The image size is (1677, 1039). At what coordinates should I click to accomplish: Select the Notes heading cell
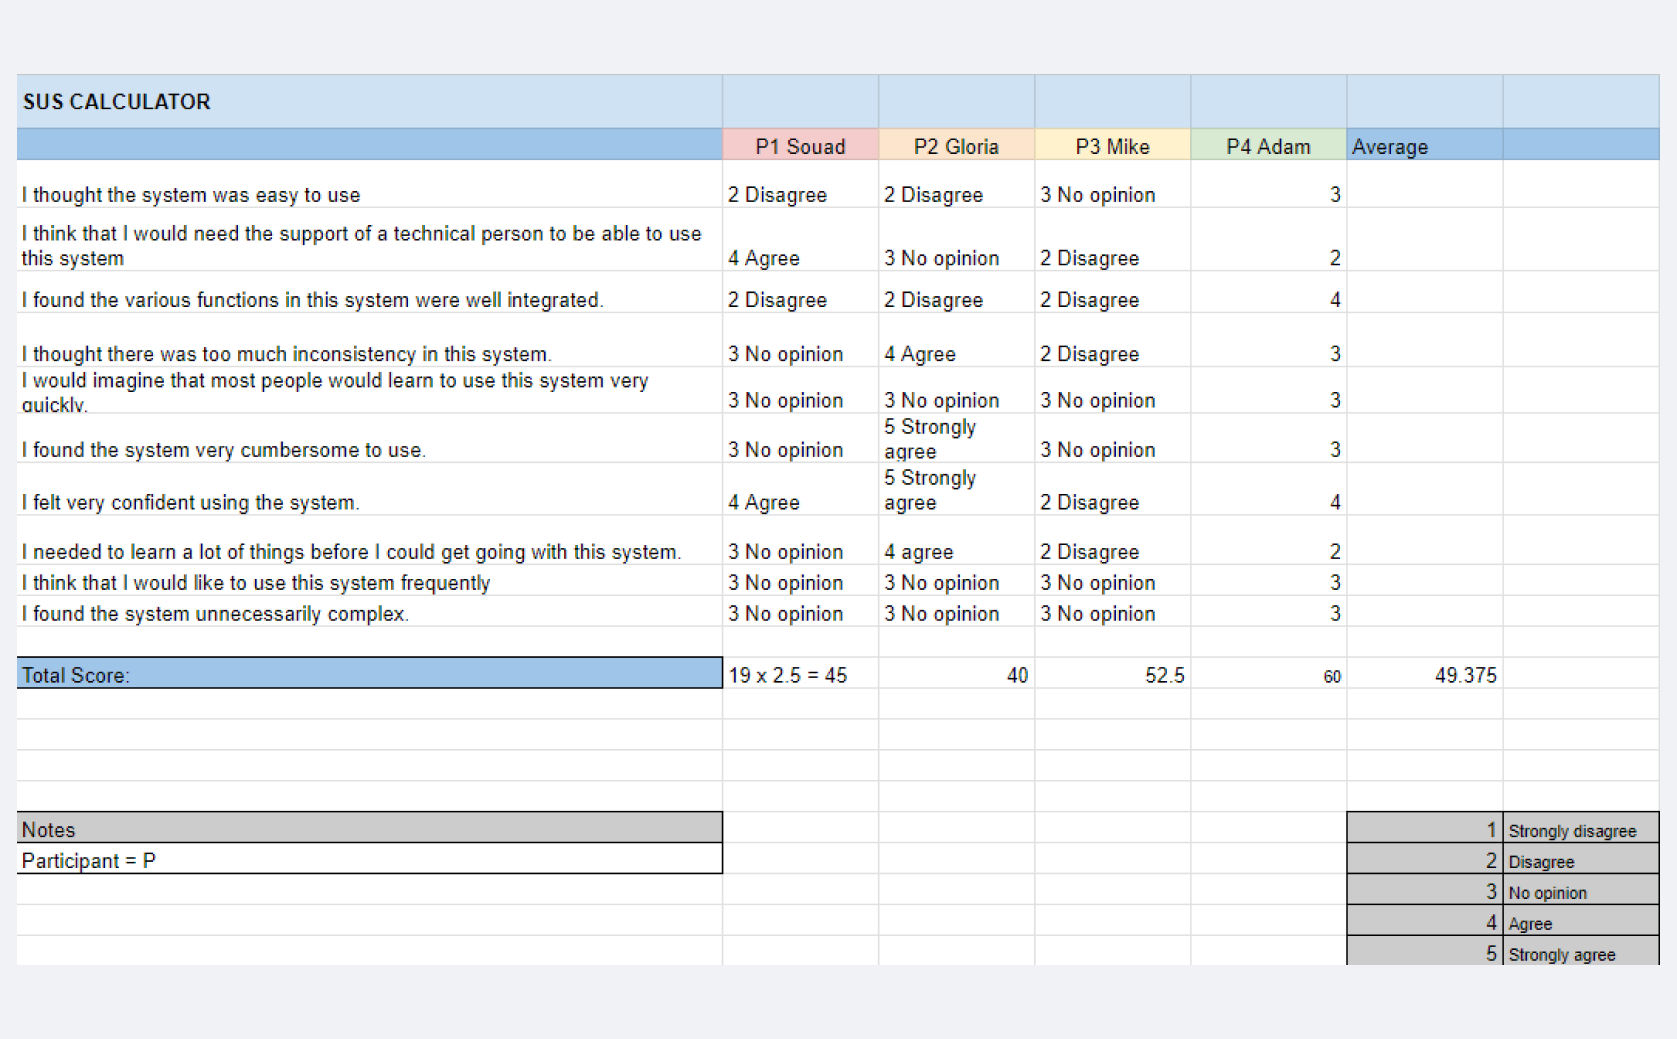(369, 829)
